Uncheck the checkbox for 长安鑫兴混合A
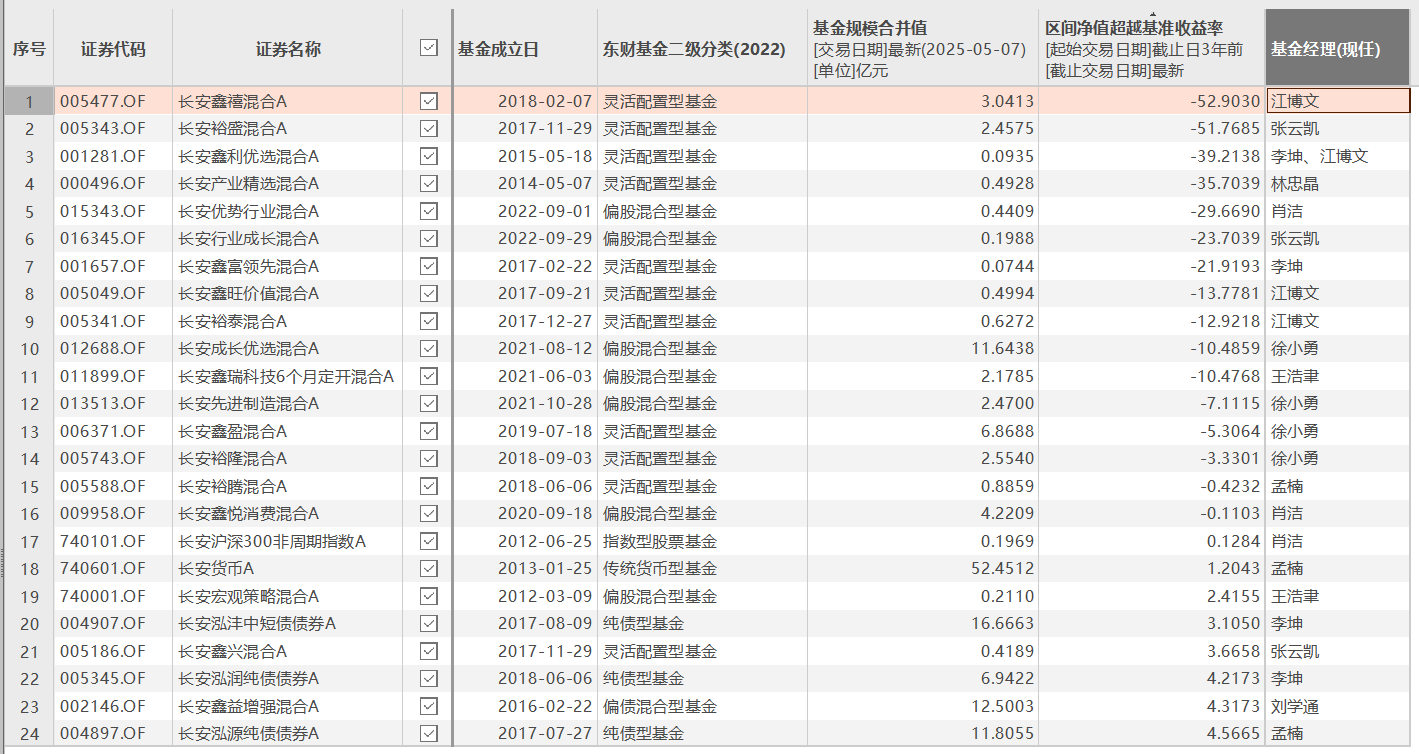Image resolution: width=1419 pixels, height=754 pixels. click(x=429, y=651)
